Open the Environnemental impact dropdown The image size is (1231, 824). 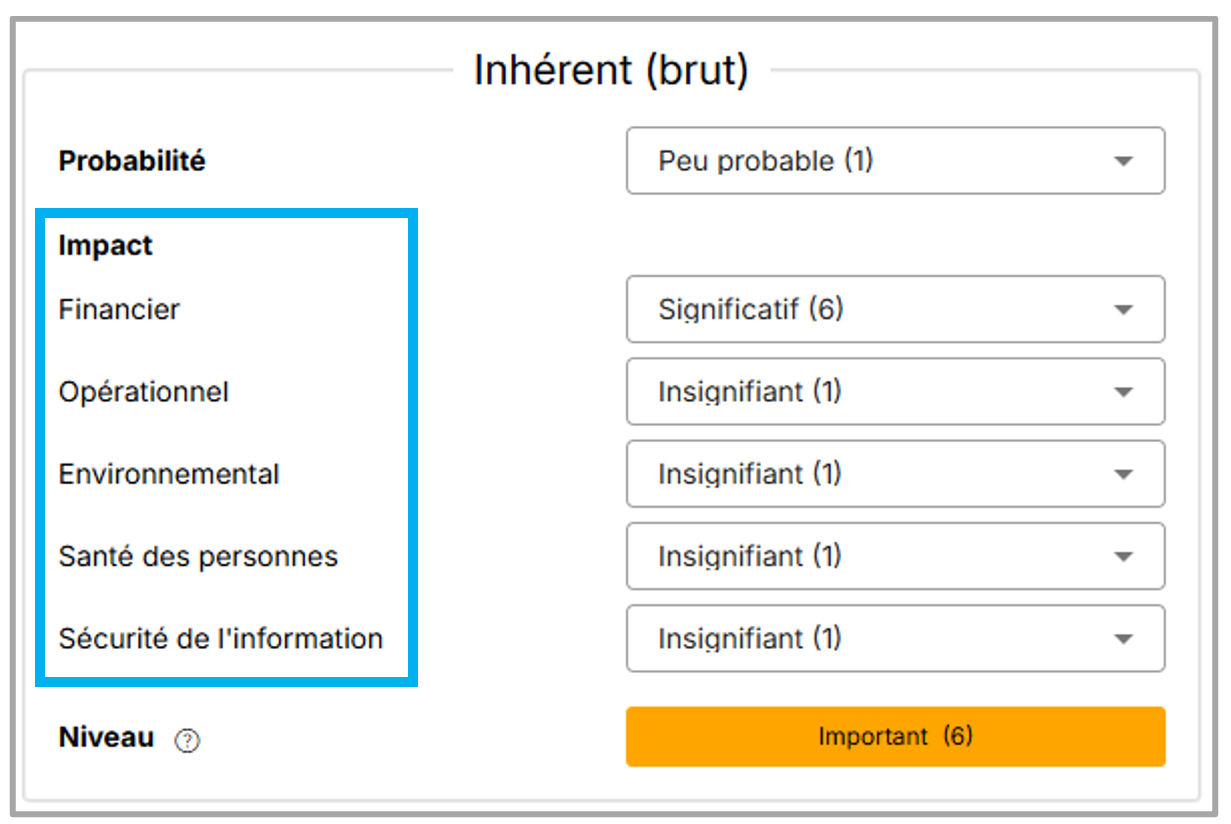tap(1123, 474)
